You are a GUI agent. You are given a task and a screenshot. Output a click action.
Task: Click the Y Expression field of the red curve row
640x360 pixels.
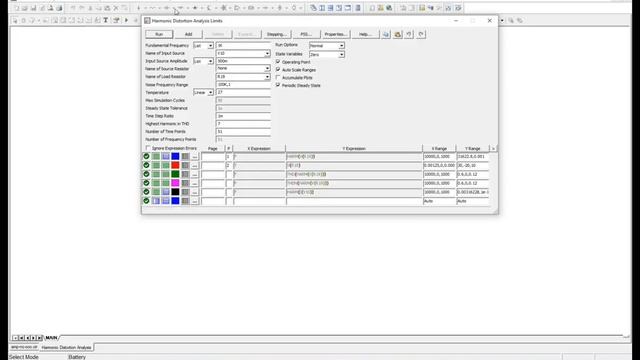click(354, 165)
